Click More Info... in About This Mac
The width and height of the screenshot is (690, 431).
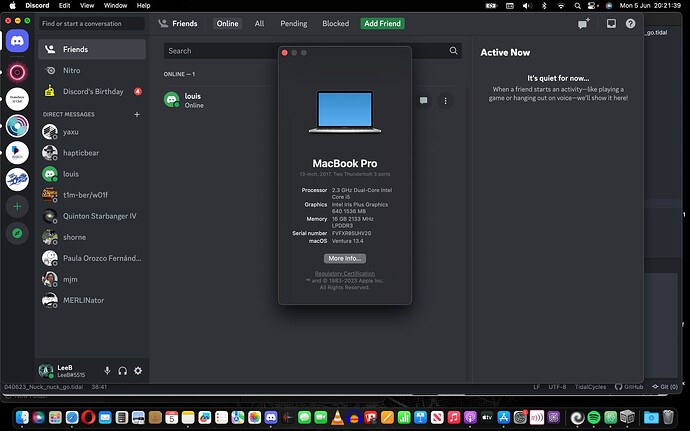coord(345,258)
